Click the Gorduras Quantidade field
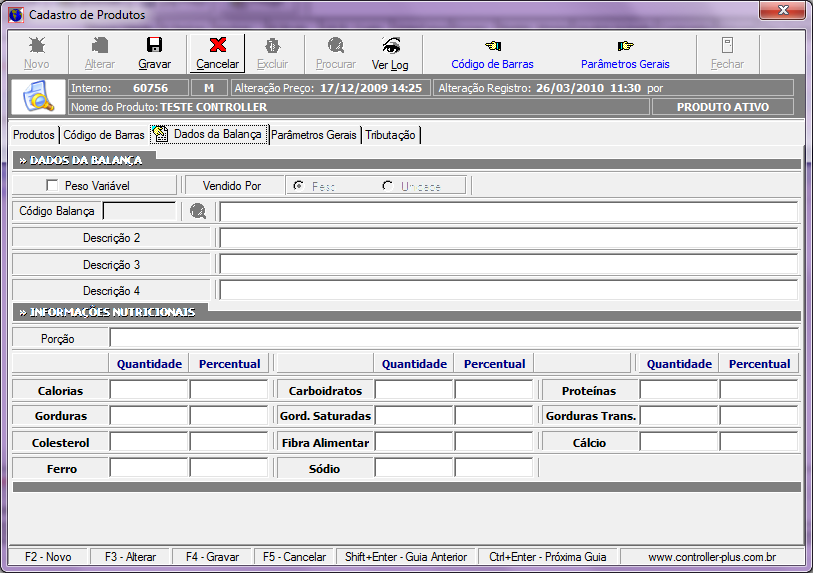This screenshot has width=813, height=573. pyautogui.click(x=149, y=415)
